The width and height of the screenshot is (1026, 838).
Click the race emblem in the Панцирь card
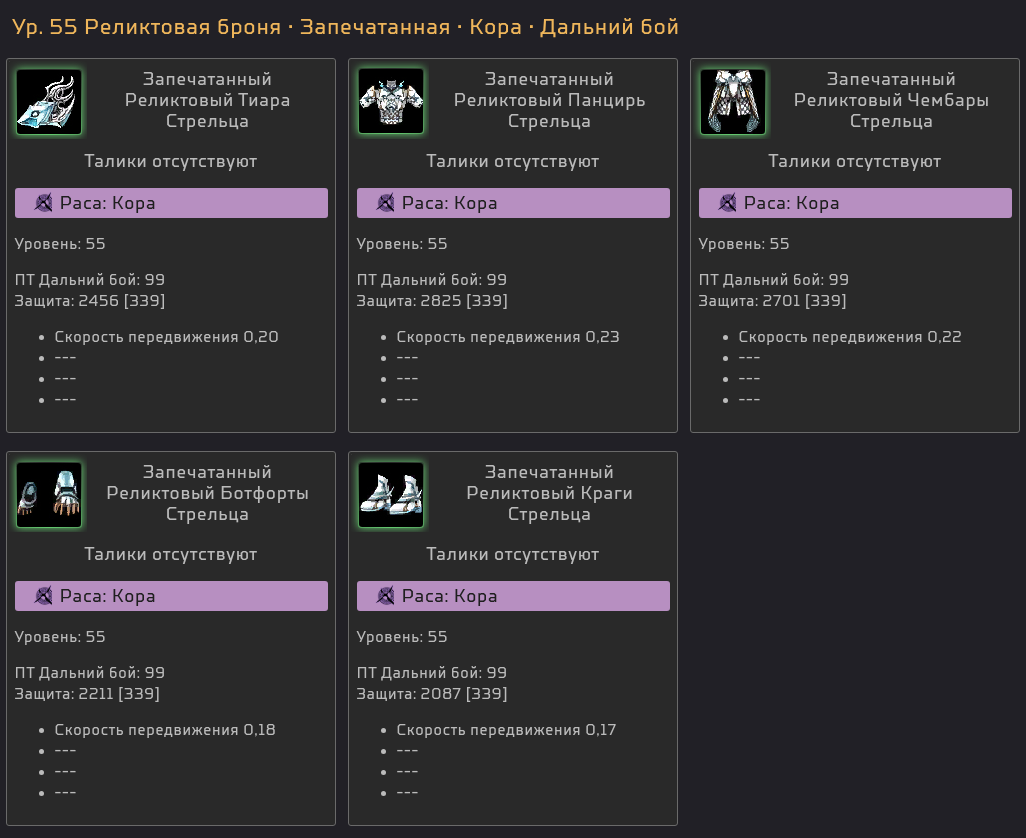[x=385, y=203]
